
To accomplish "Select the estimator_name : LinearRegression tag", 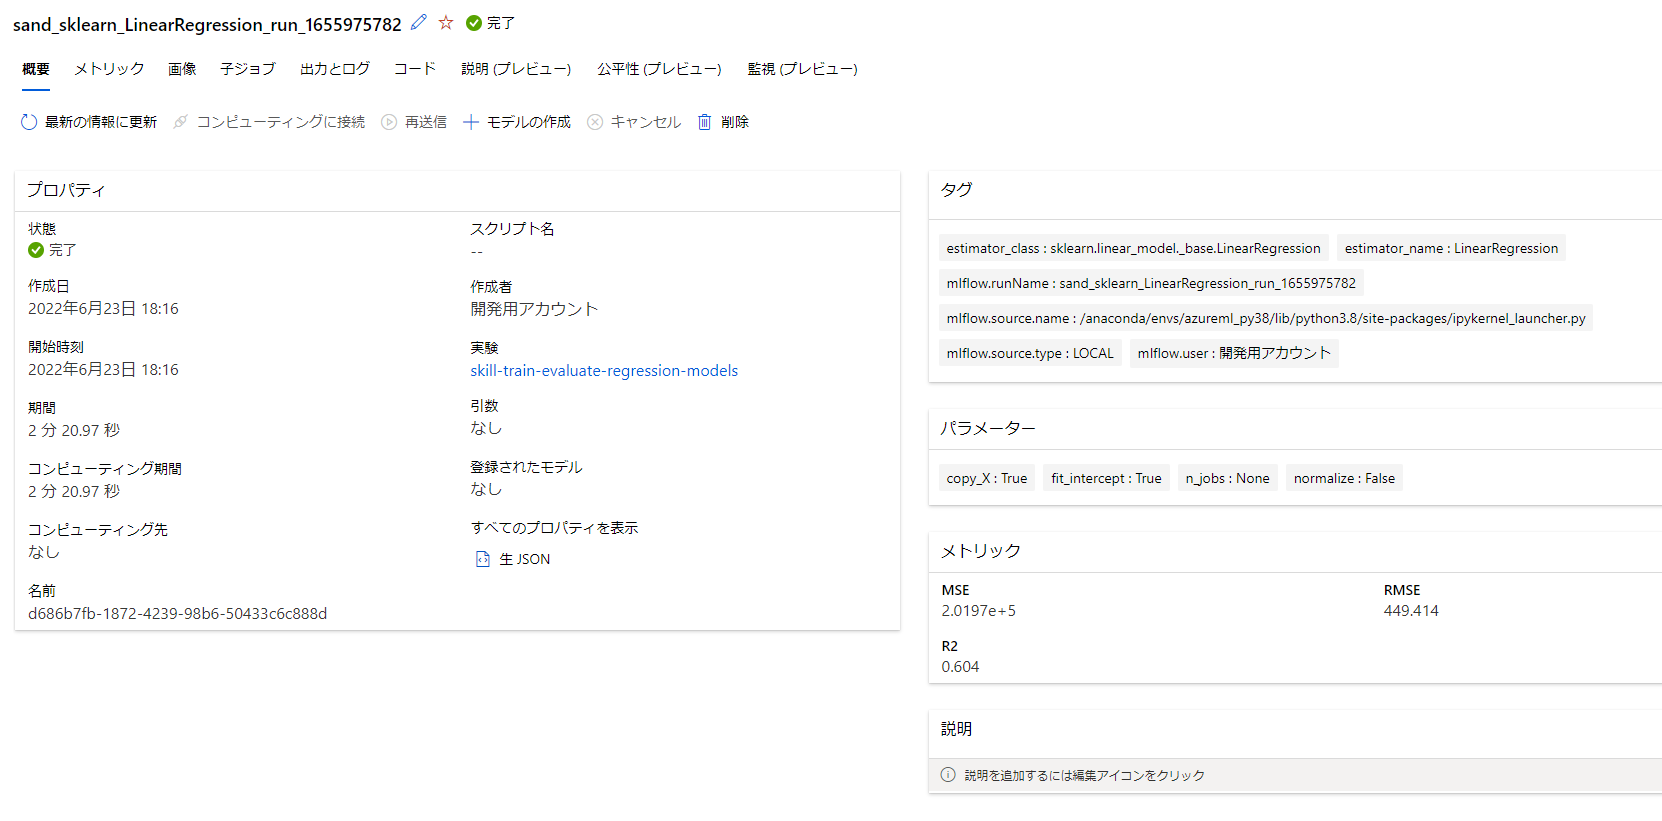I will pyautogui.click(x=1451, y=248).
